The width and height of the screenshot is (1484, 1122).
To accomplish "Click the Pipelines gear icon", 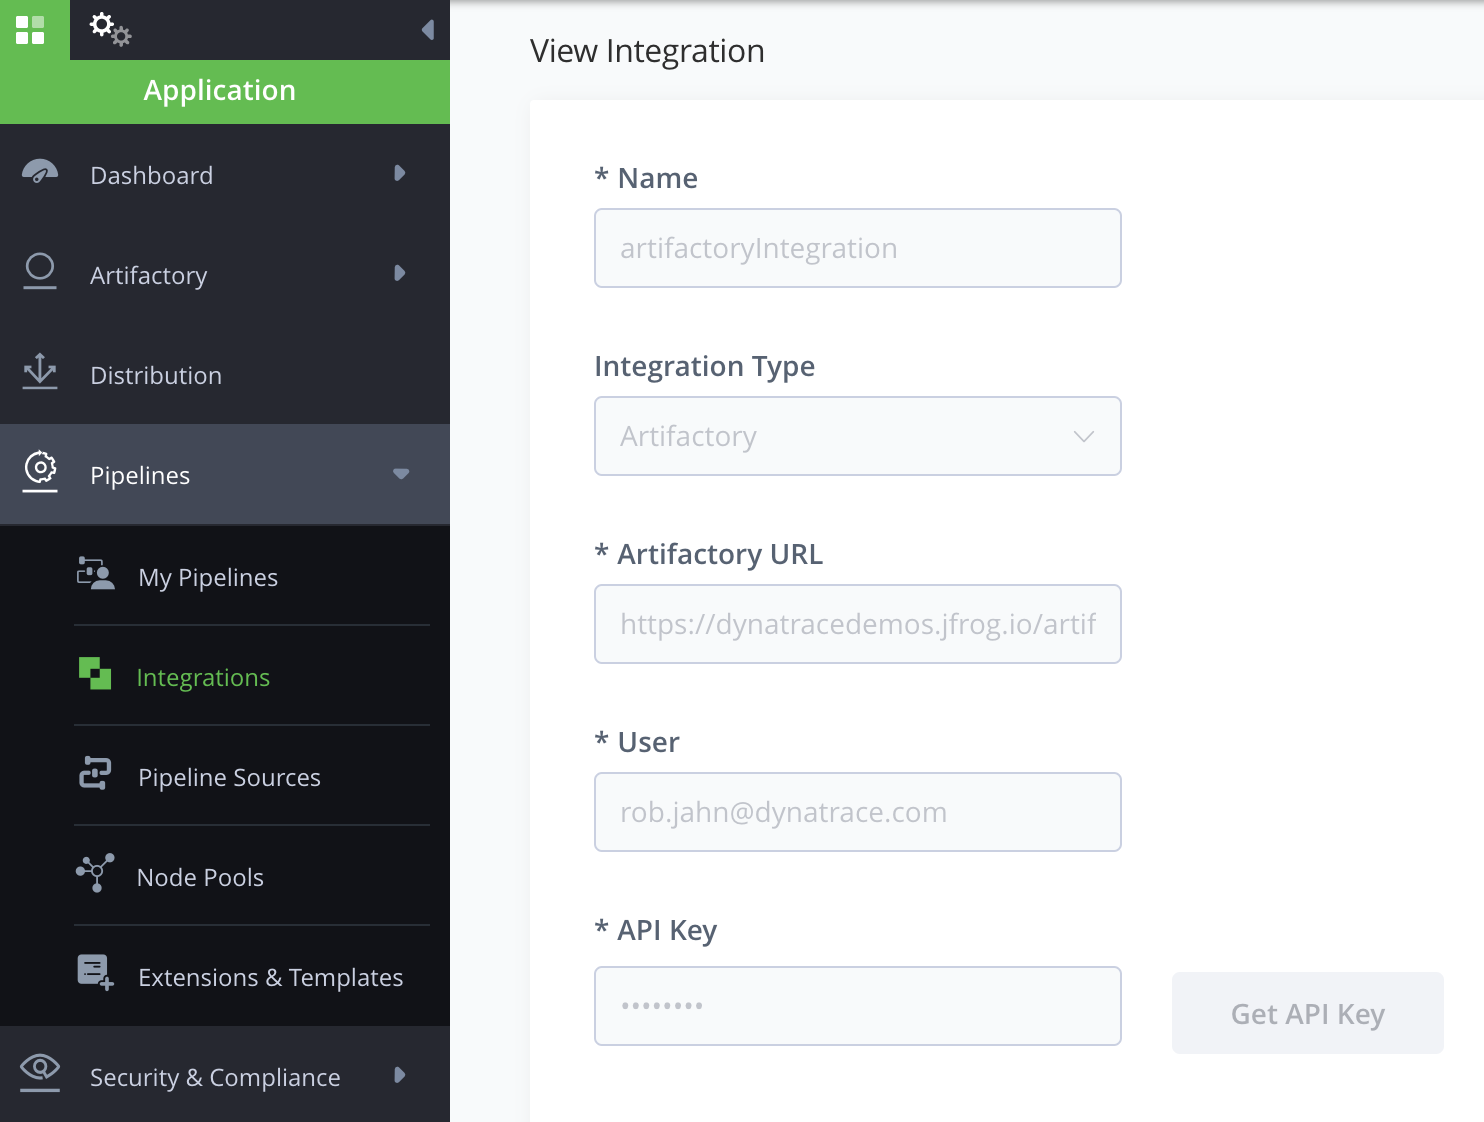I will click(40, 471).
